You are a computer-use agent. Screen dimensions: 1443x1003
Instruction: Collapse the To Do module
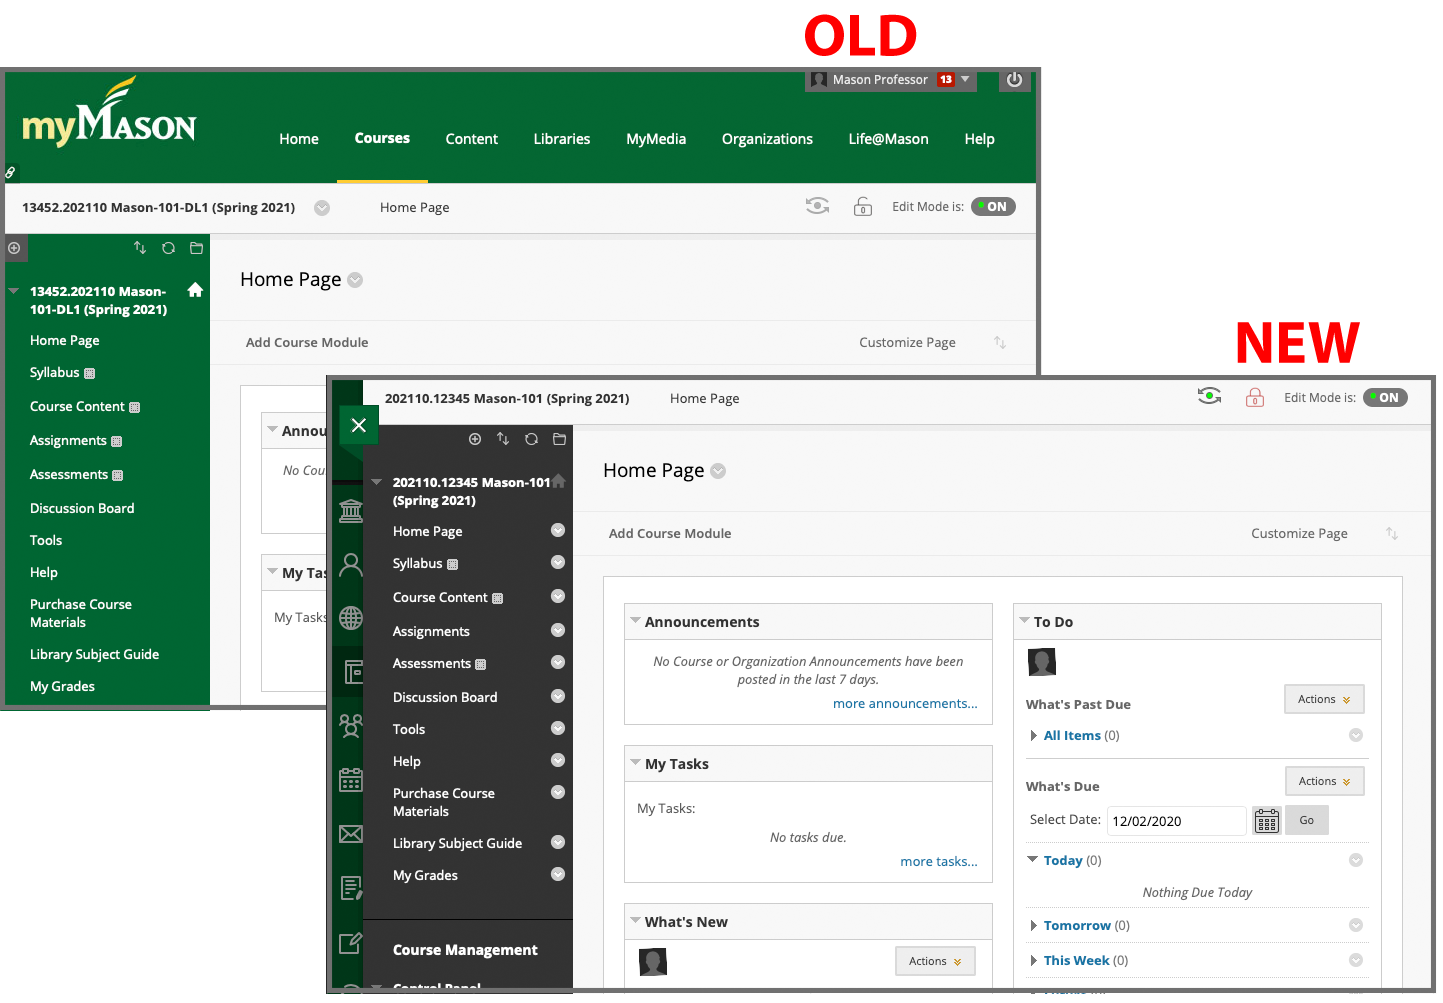coord(1024,621)
